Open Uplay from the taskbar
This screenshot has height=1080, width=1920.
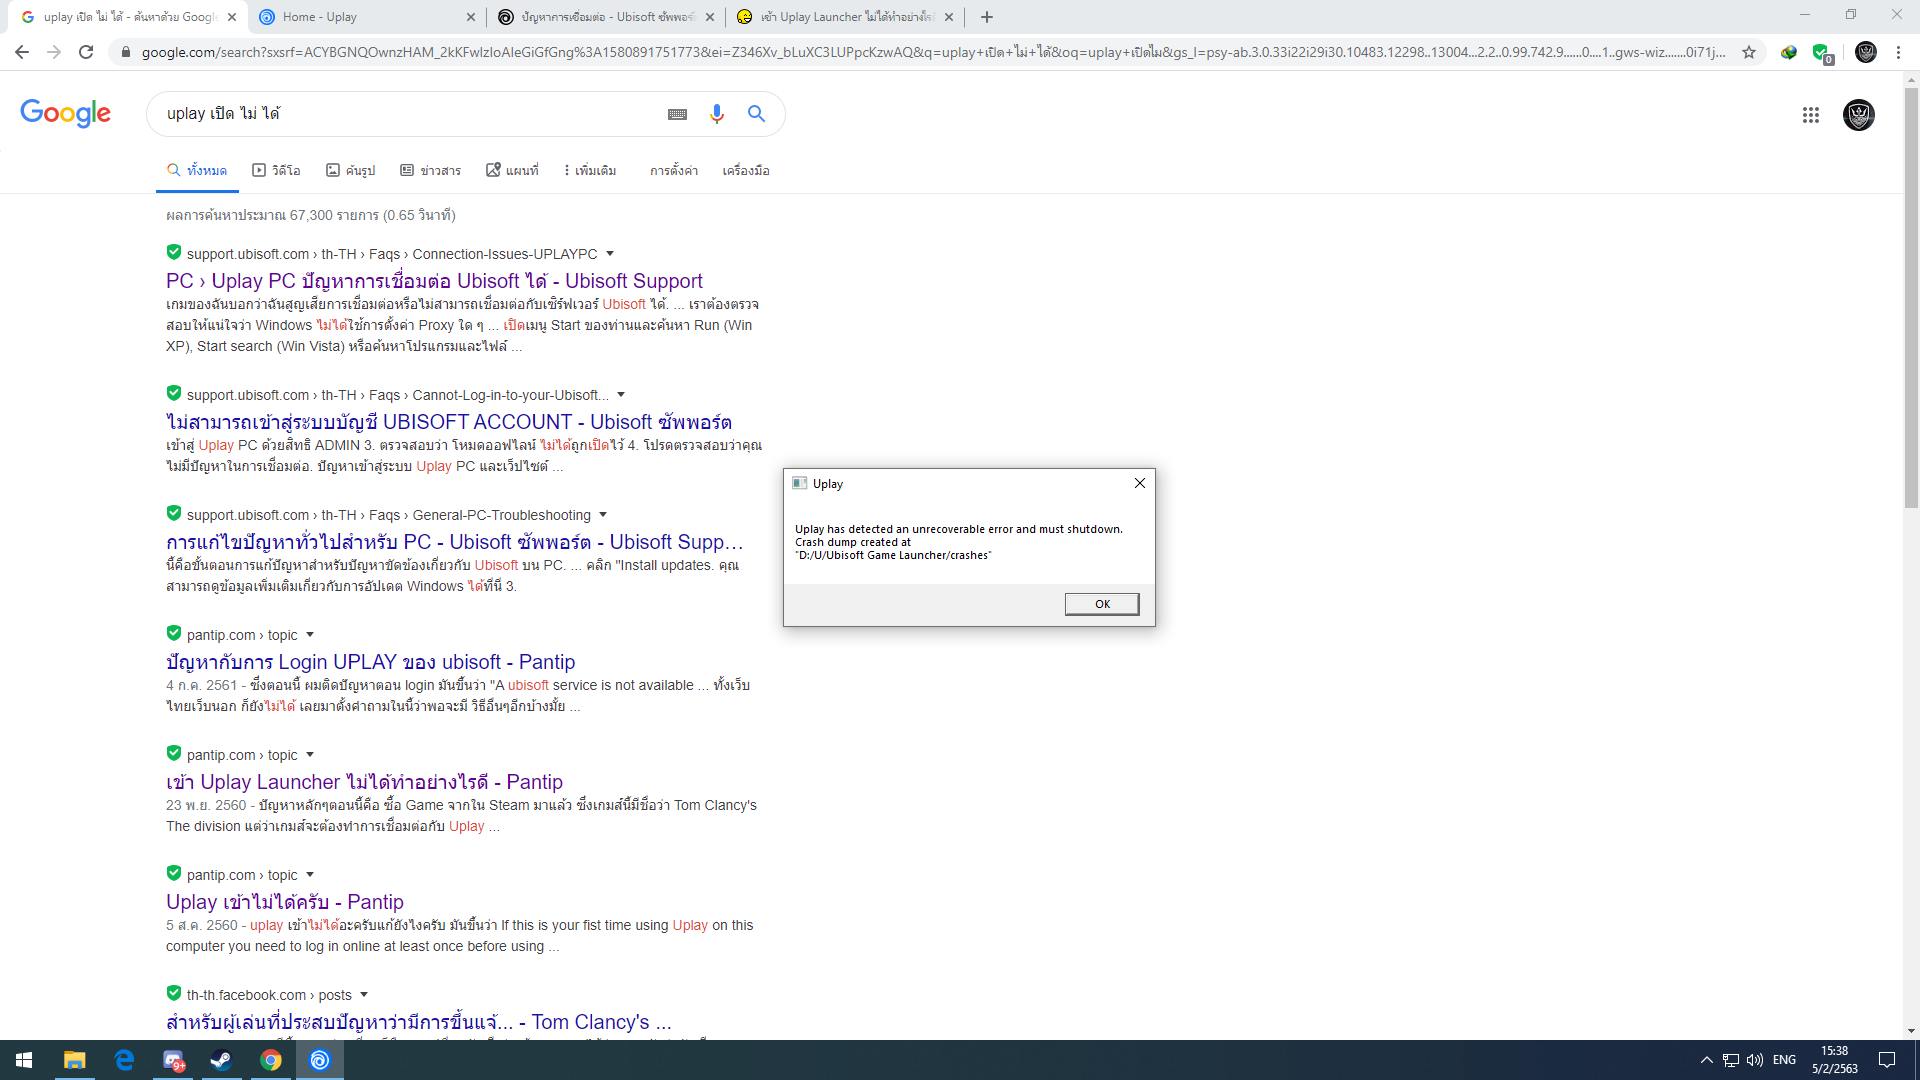click(320, 1060)
